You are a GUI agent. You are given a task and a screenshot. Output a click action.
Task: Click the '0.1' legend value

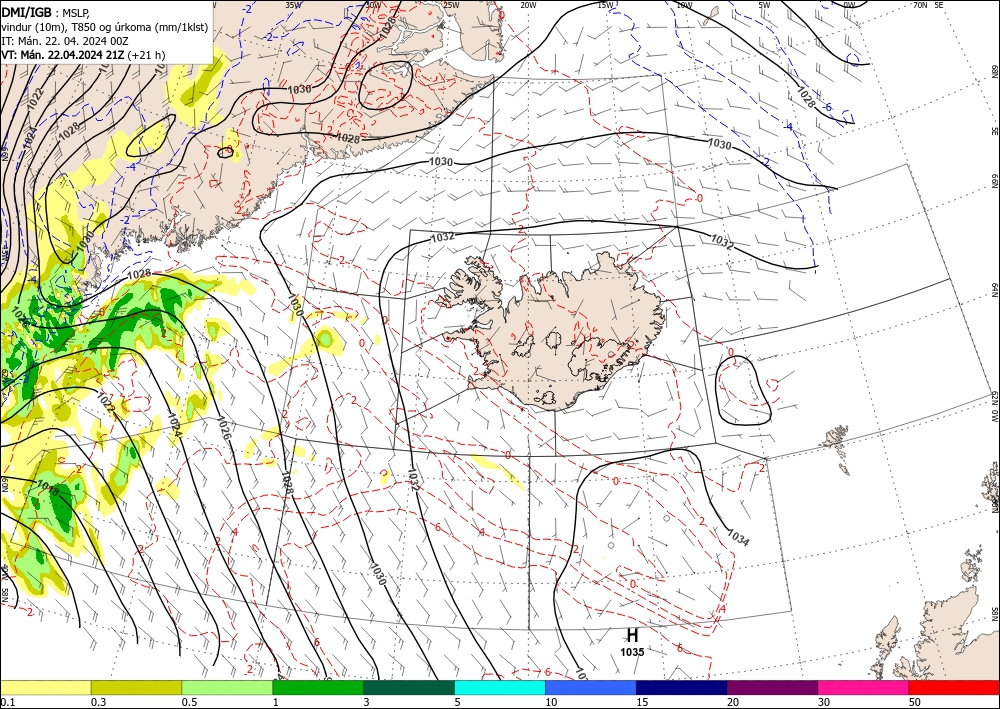(6, 702)
